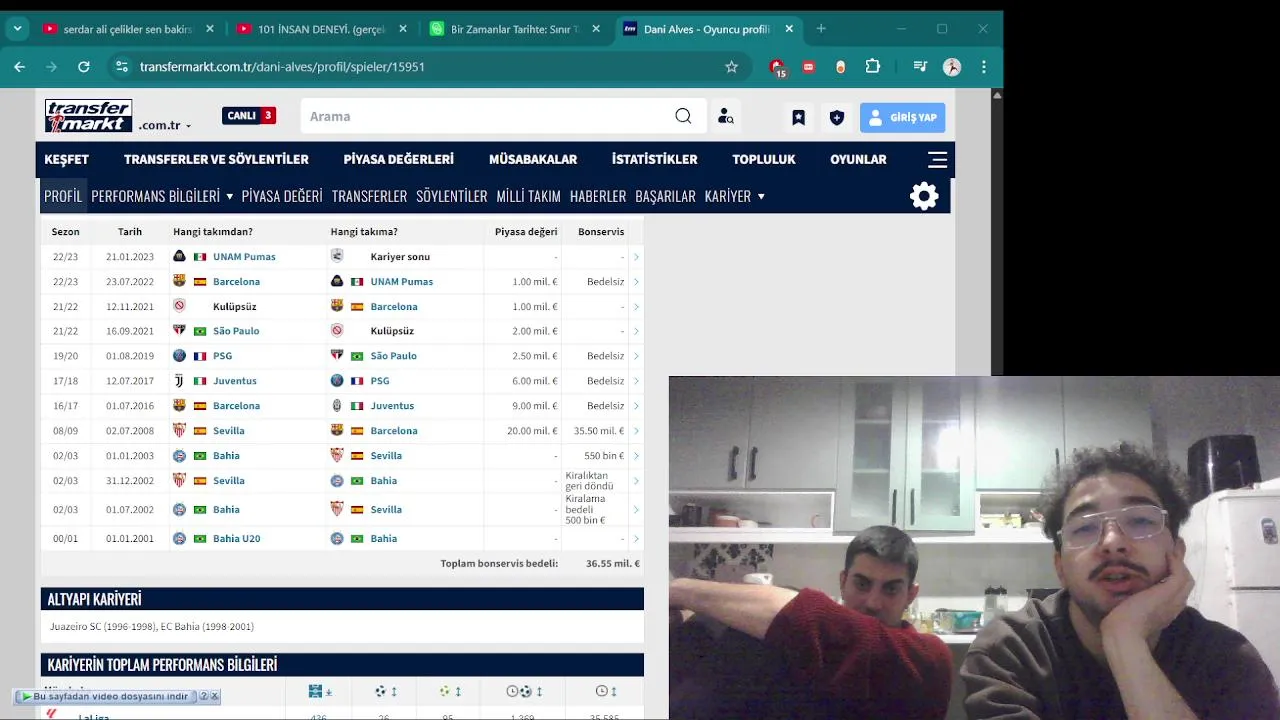Viewport: 1280px width, 720px height.
Task: Open the Transferler player tab
Action: pos(369,196)
